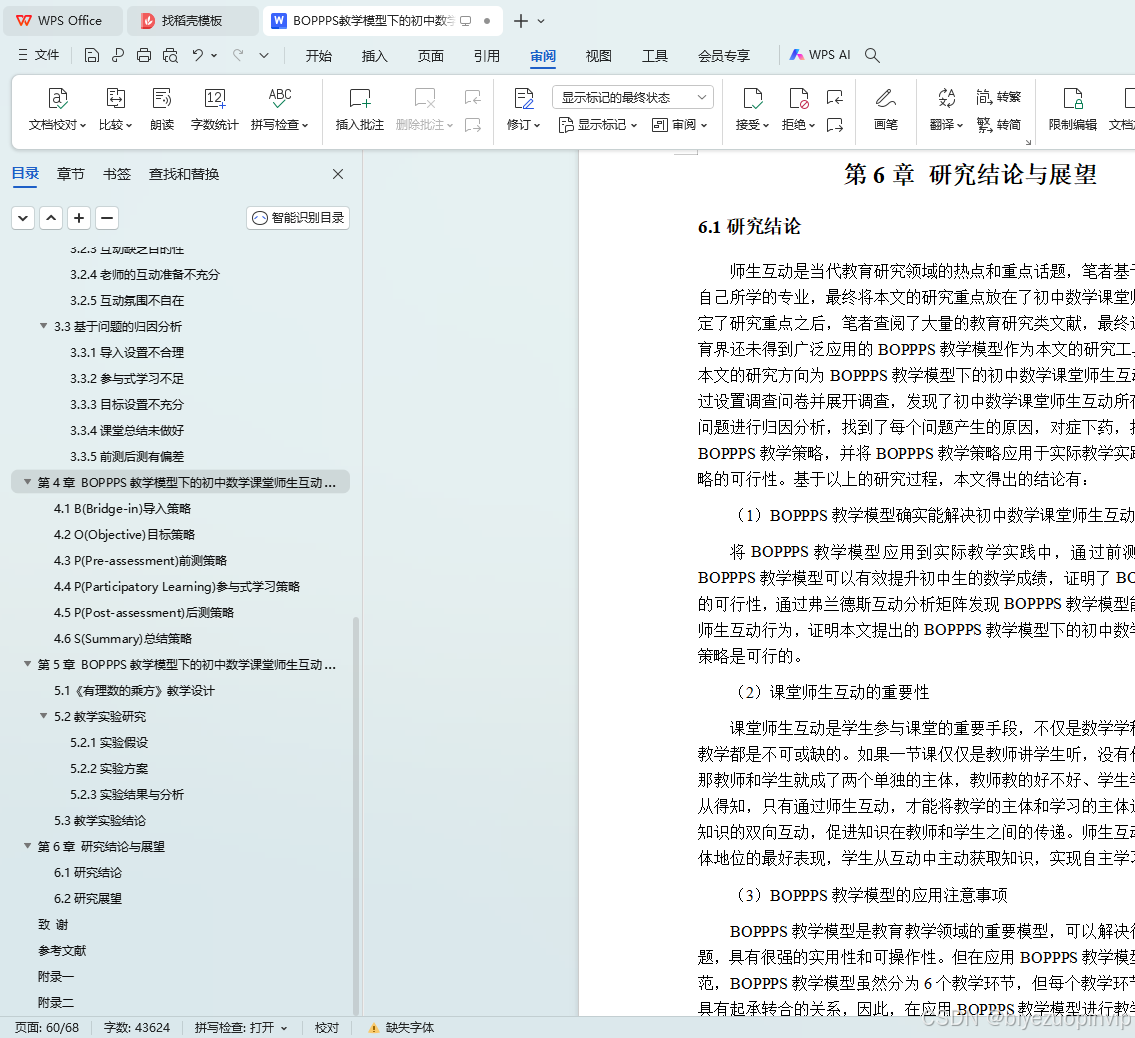Open the 文件 menu
1135x1038 pixels.
coord(39,55)
